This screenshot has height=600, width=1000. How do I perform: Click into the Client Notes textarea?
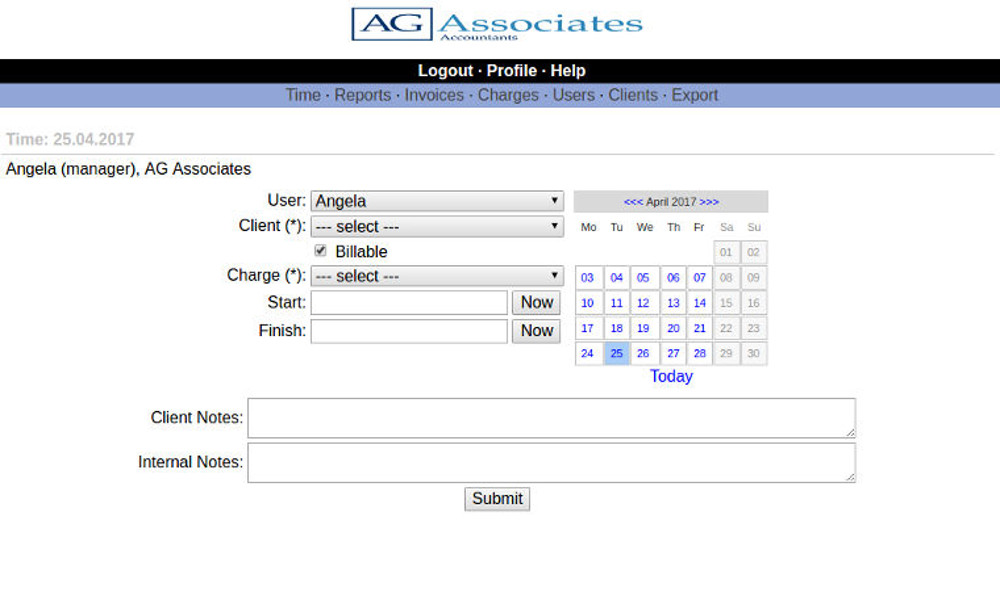(551, 418)
